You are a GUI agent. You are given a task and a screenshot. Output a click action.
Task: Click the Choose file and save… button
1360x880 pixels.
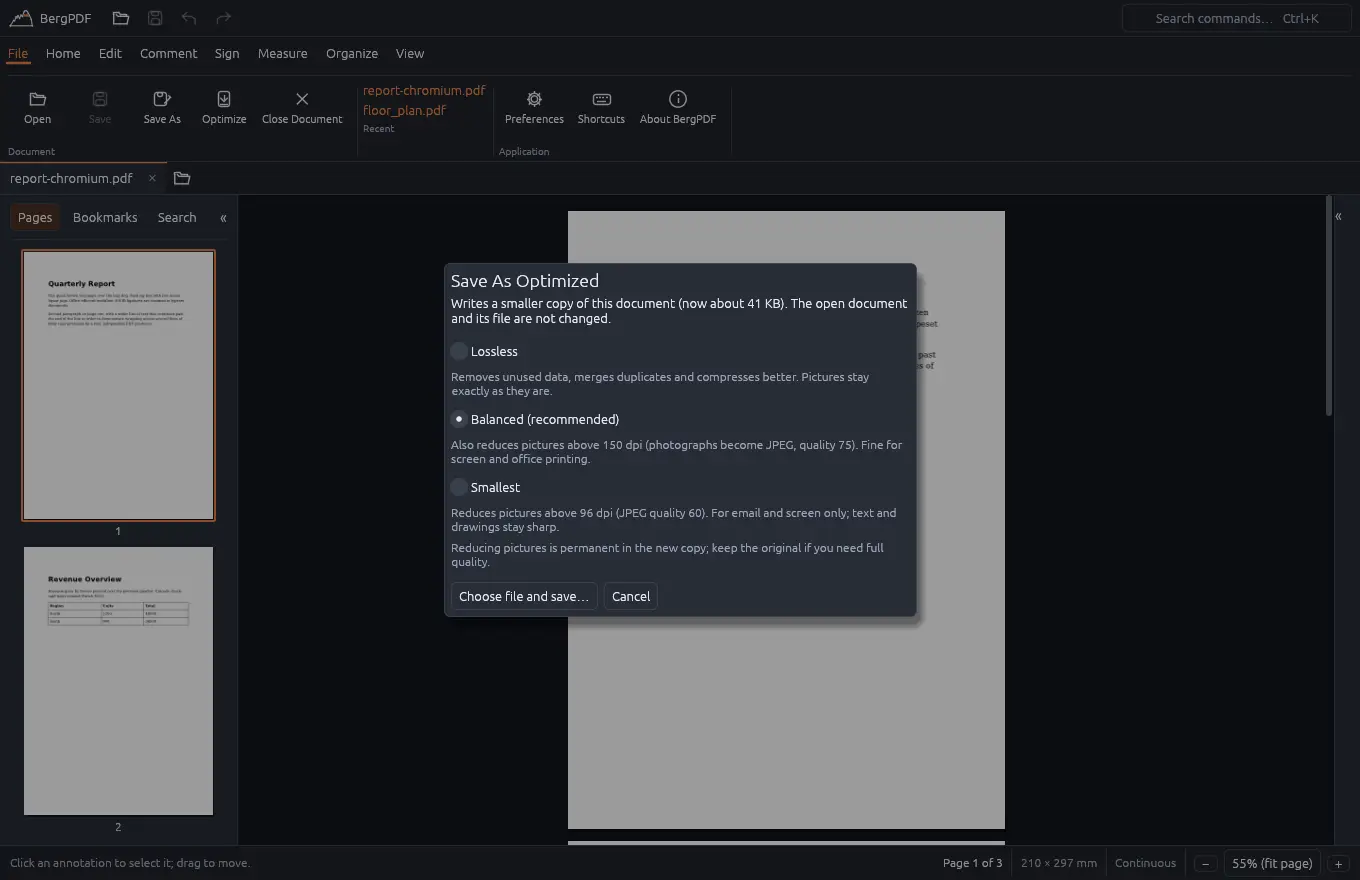(524, 596)
